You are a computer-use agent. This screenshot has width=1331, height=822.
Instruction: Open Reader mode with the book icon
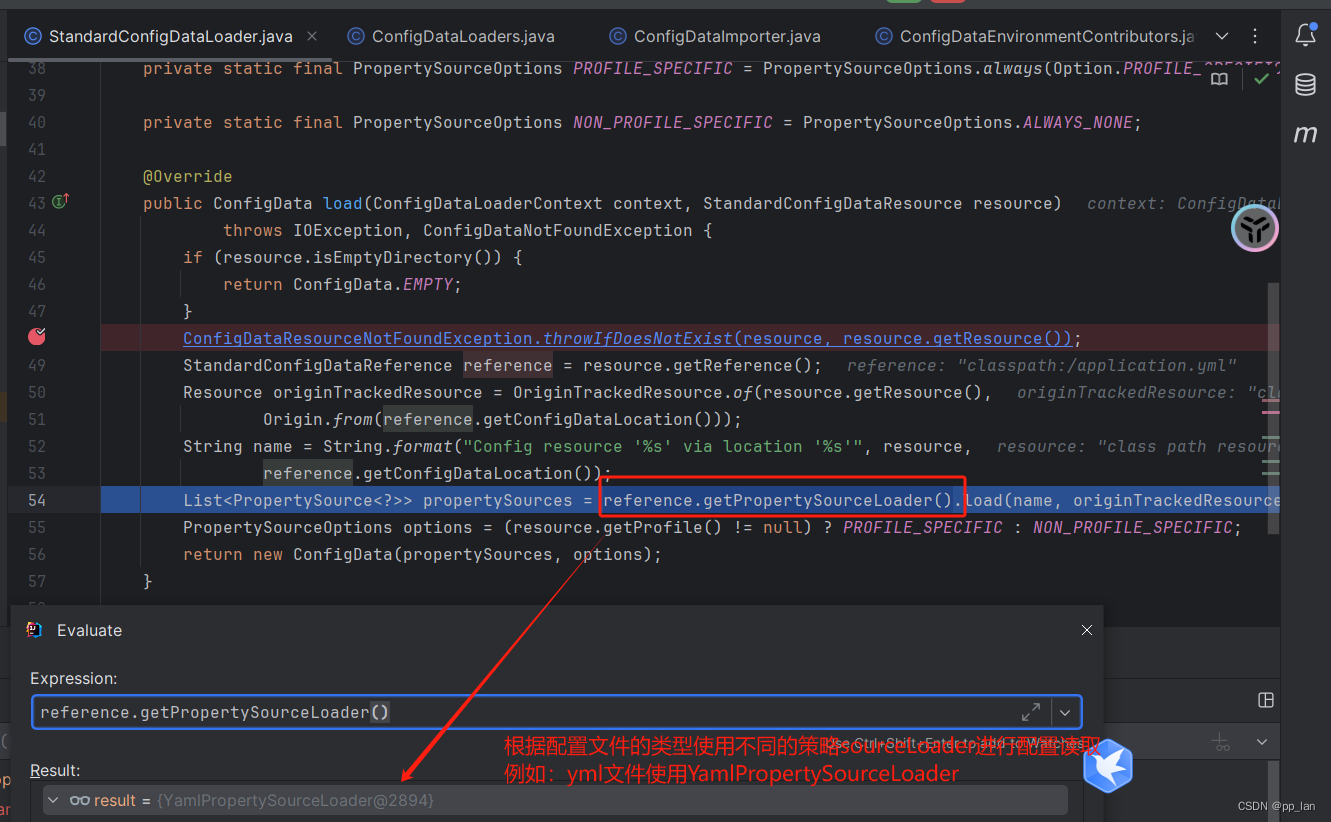click(x=1219, y=77)
